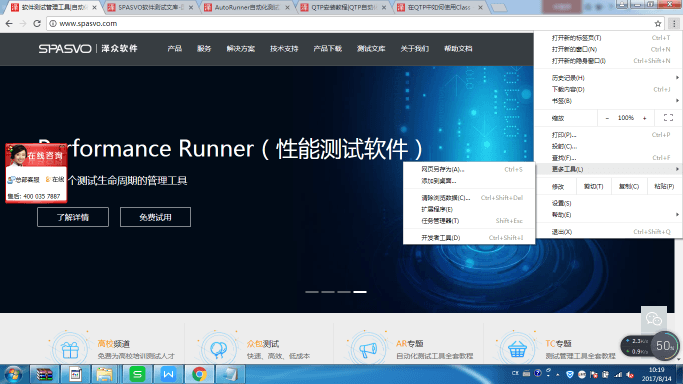
Task: Open WPS Writer from the taskbar
Action: (x=169, y=374)
